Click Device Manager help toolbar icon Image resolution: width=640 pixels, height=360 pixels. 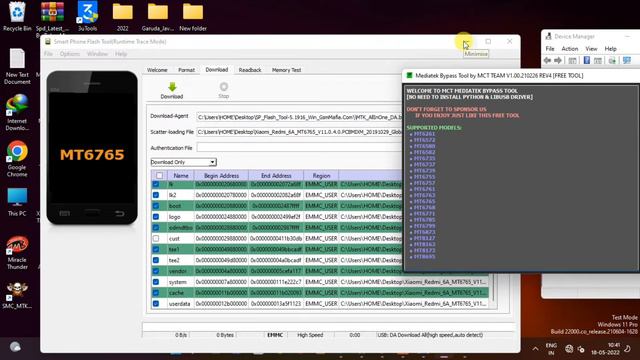[587, 60]
